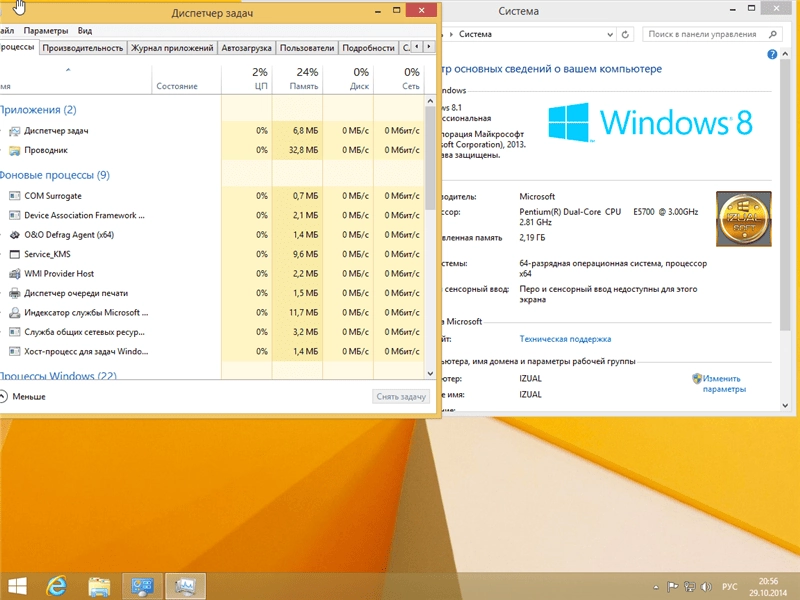Collapse Task Manager with Меньше

[x=23, y=396]
